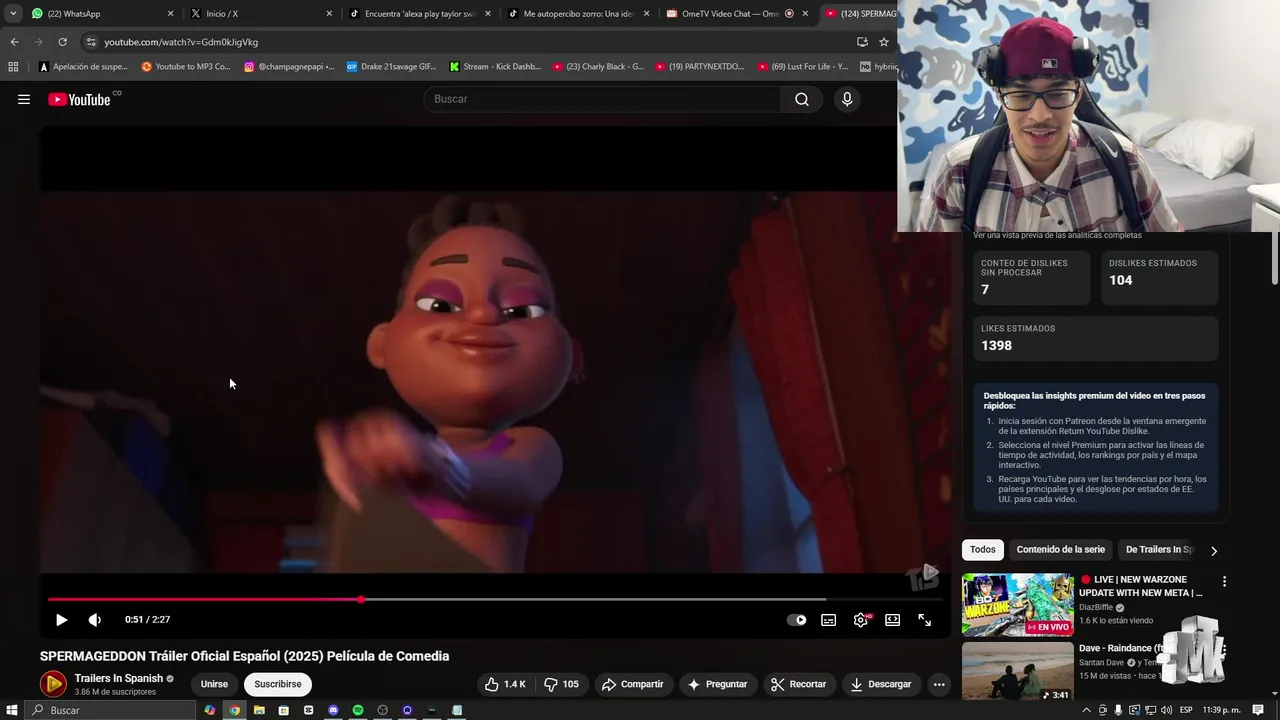1280x720 pixels.
Task: Open the Preguntar AI button
Action: tap(717, 684)
